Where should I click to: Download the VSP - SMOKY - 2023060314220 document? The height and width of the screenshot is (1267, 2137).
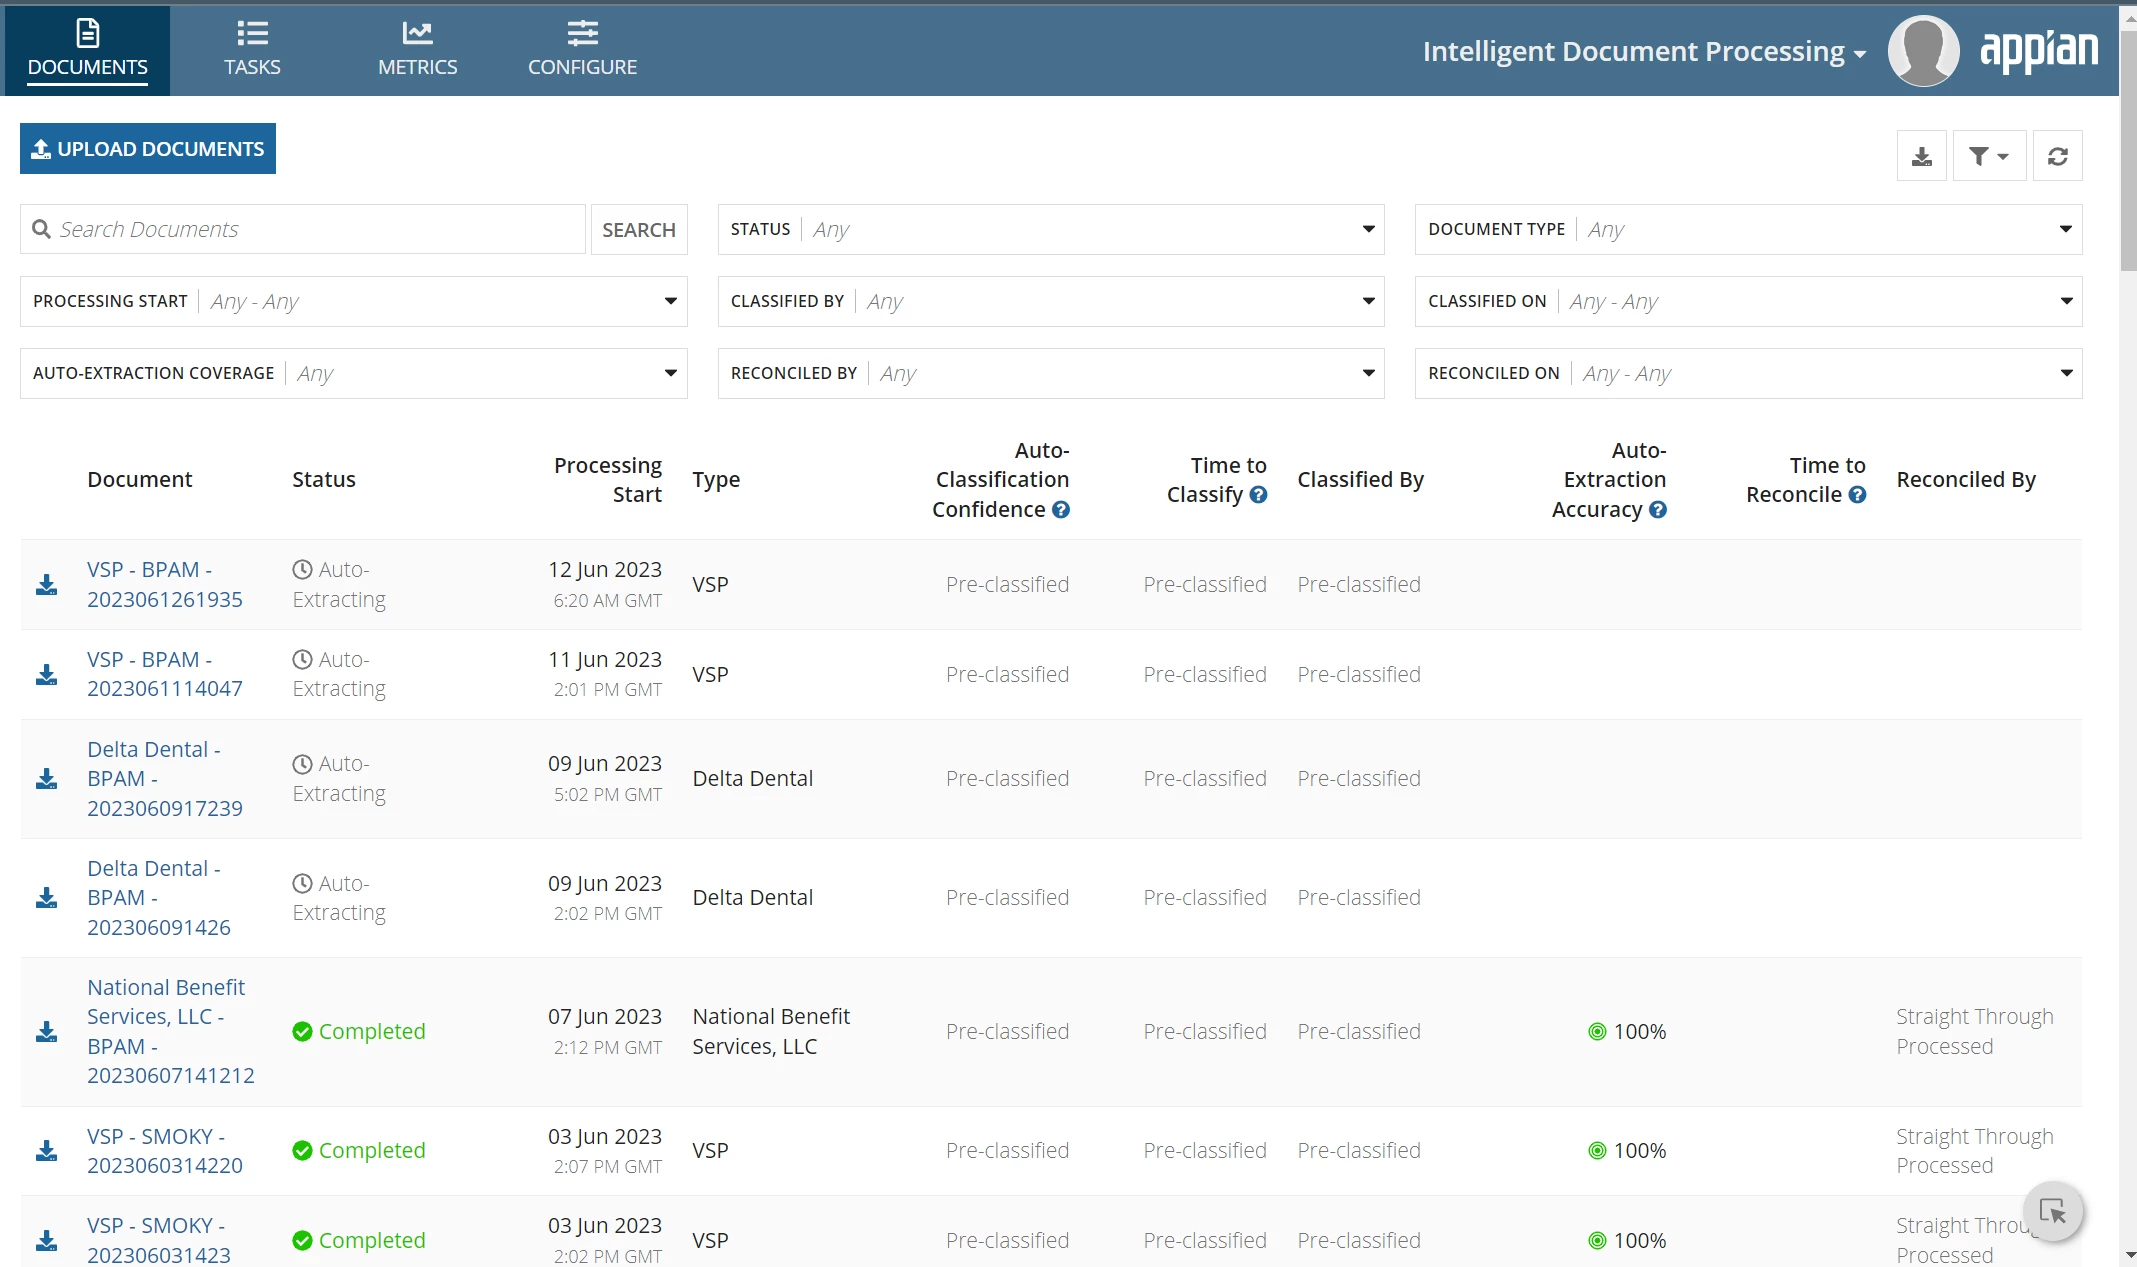click(x=46, y=1151)
